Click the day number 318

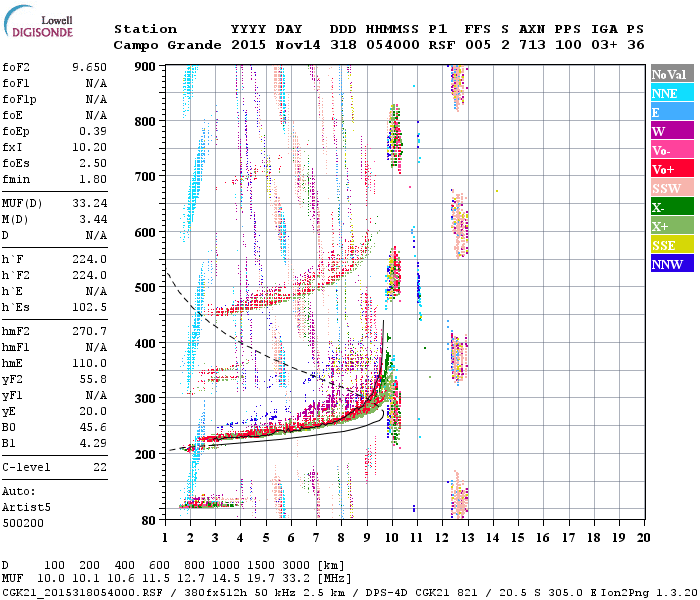coord(343,45)
